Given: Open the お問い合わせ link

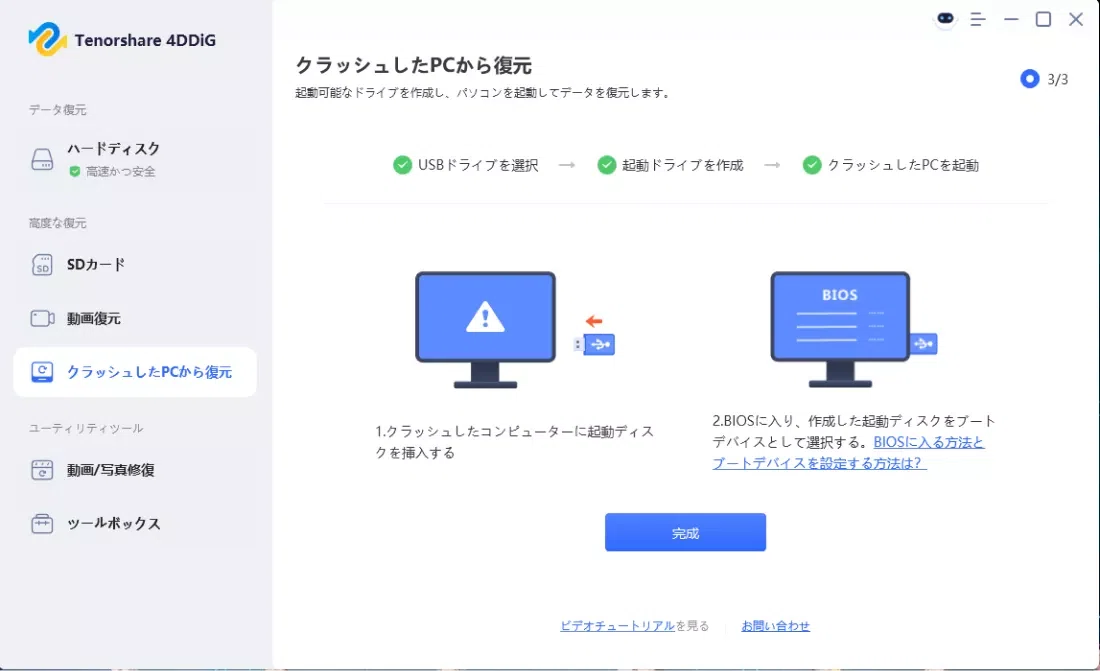Looking at the screenshot, I should point(776,625).
